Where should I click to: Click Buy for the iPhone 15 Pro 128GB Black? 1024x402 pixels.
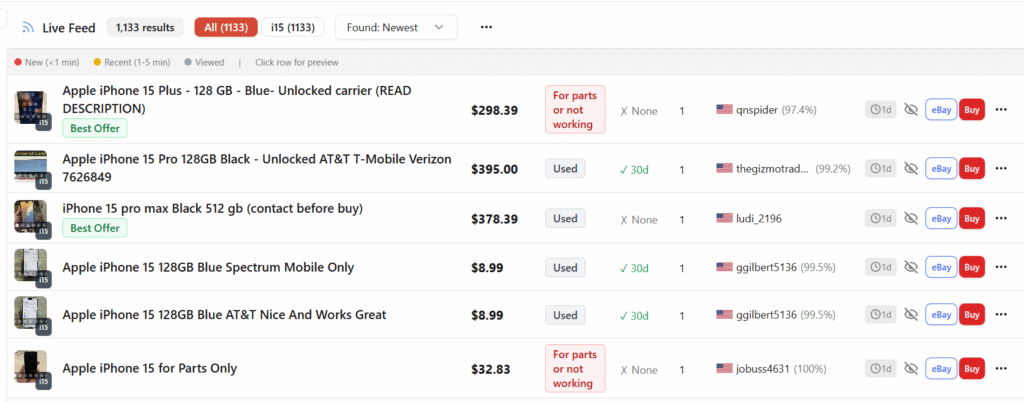click(971, 169)
